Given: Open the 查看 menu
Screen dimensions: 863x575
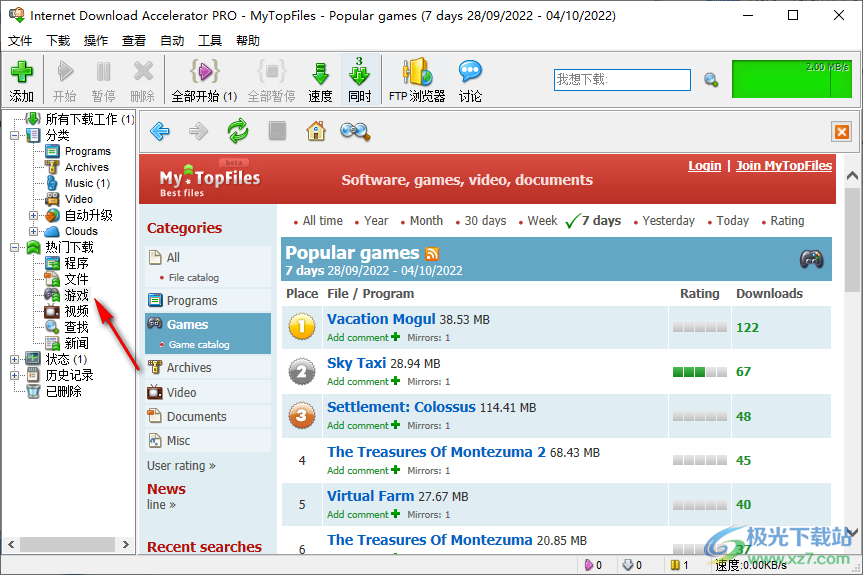Looking at the screenshot, I should tap(134, 41).
